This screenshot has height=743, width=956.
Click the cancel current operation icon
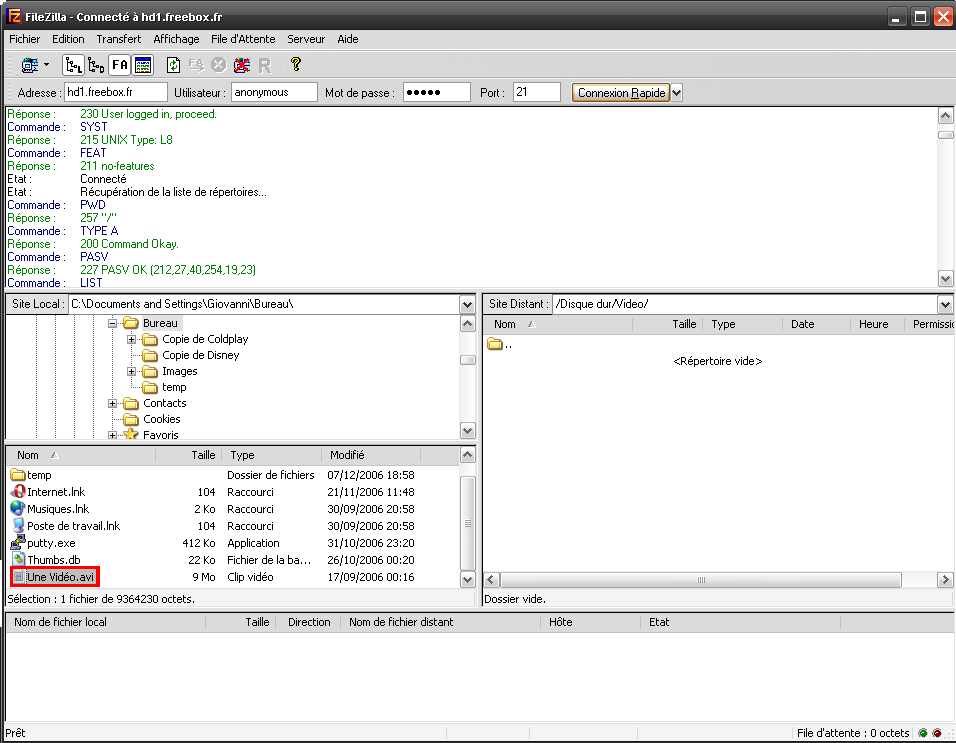218,65
